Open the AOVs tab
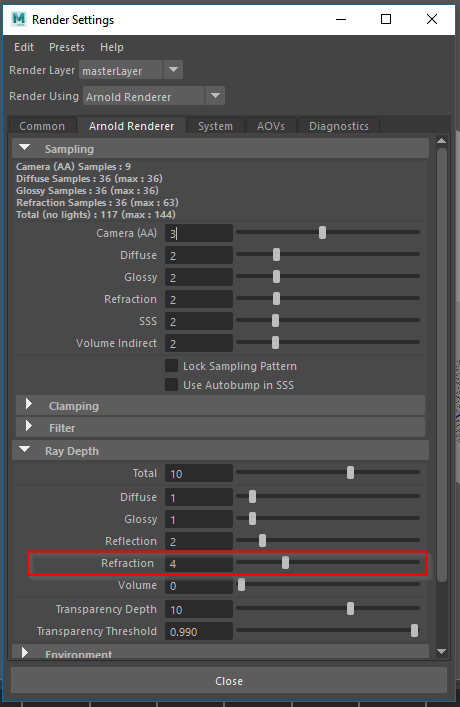Screen dimensions: 460x707 pyautogui.click(x=271, y=126)
